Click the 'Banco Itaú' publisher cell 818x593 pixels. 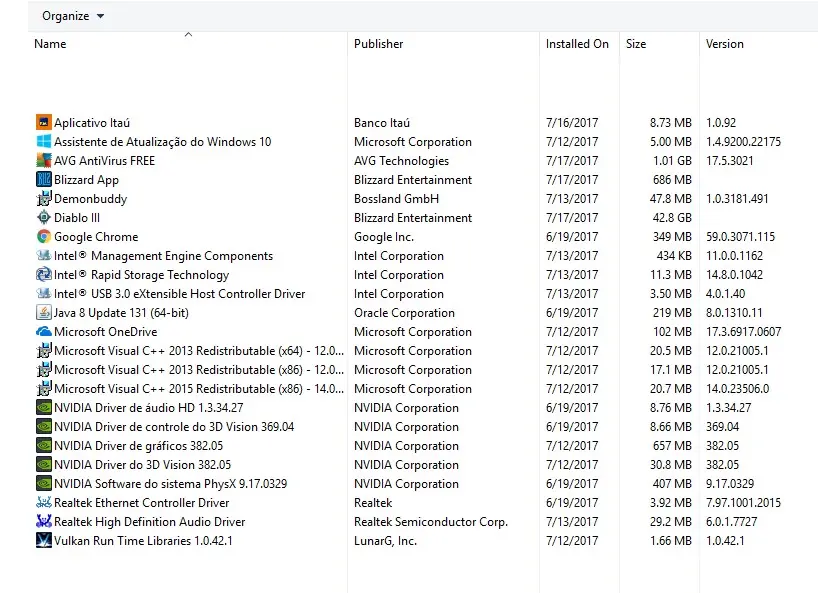click(382, 123)
